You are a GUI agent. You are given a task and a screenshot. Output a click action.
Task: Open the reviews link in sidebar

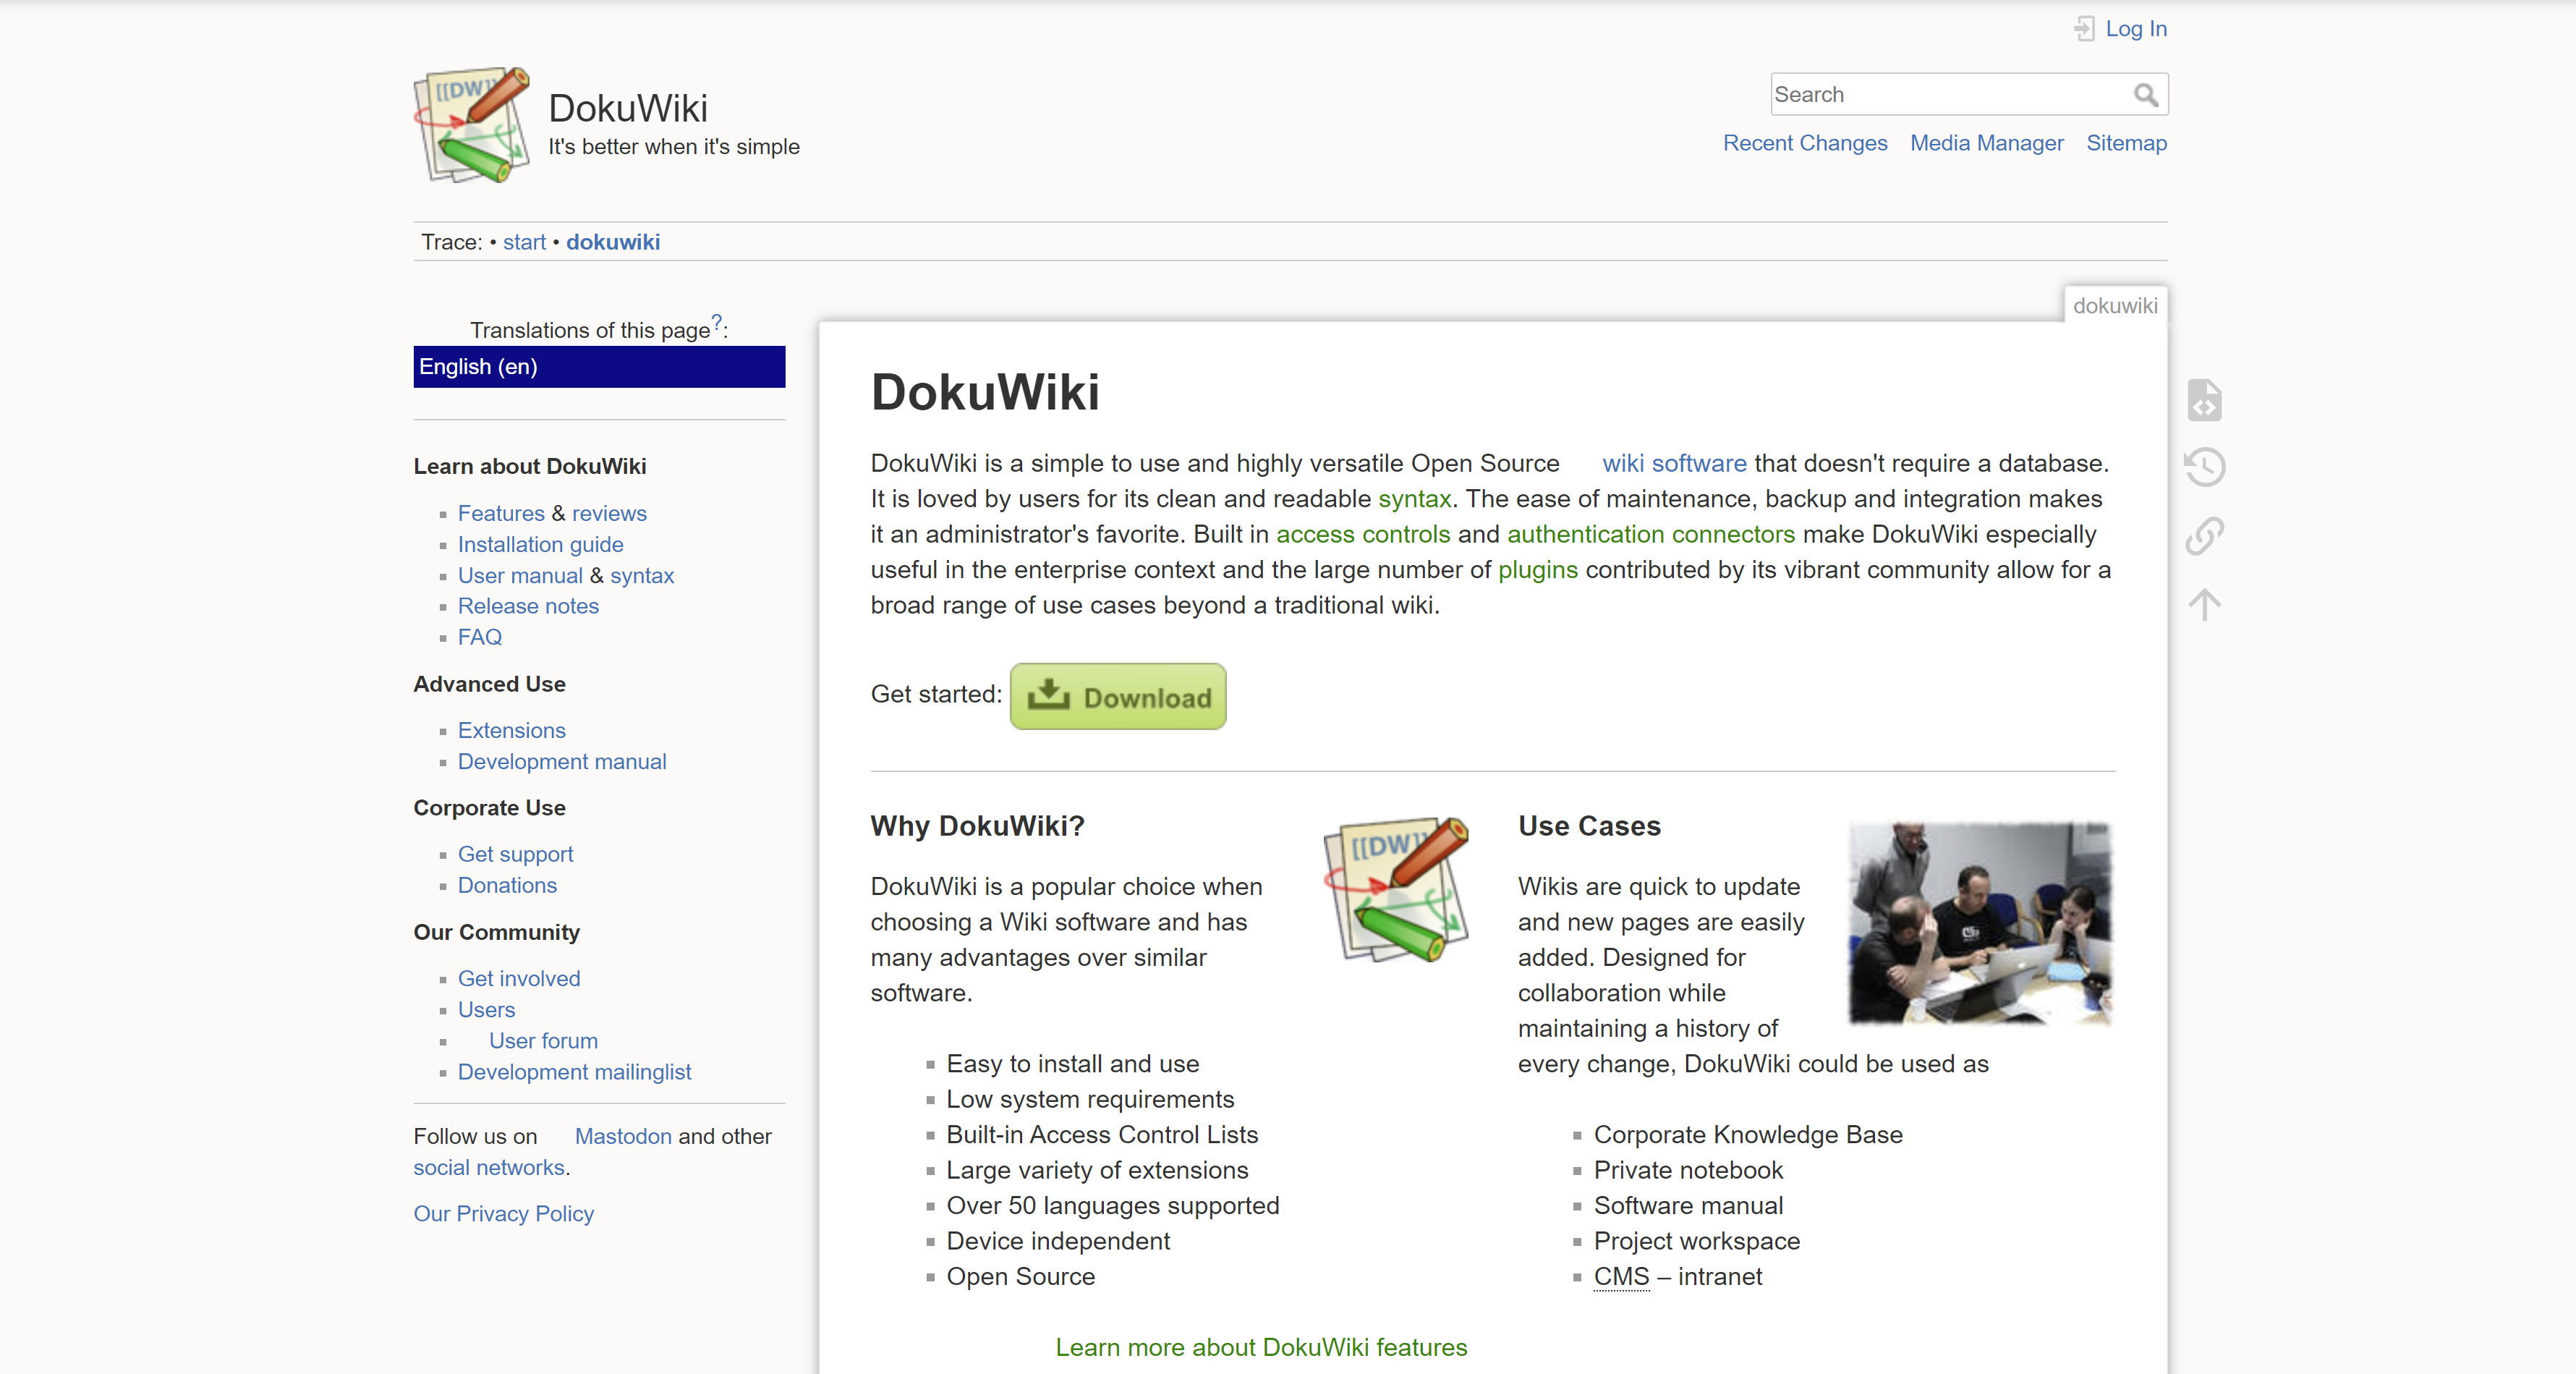pyautogui.click(x=609, y=513)
